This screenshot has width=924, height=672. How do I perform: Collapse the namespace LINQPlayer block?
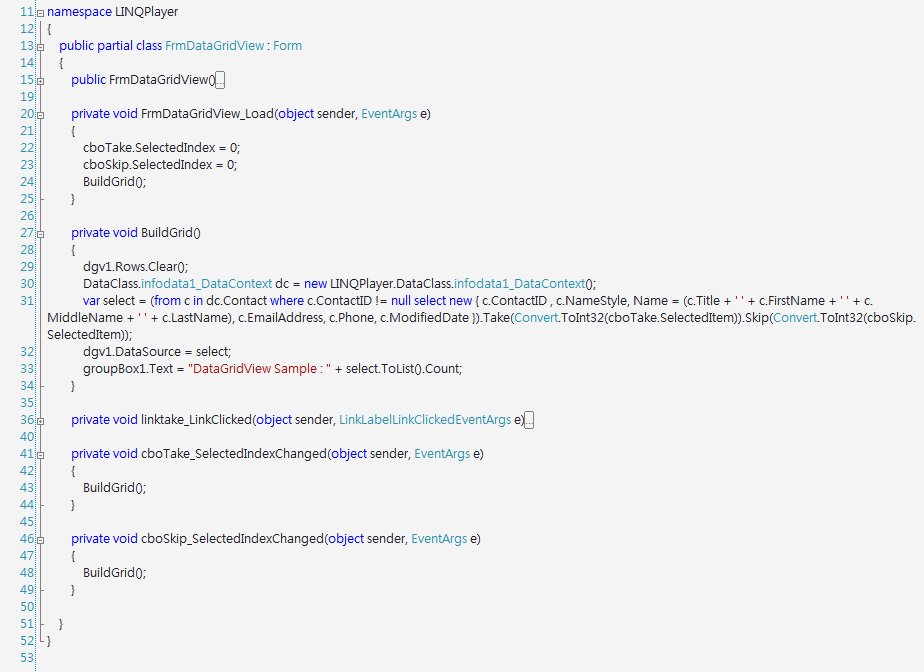click(x=40, y=13)
